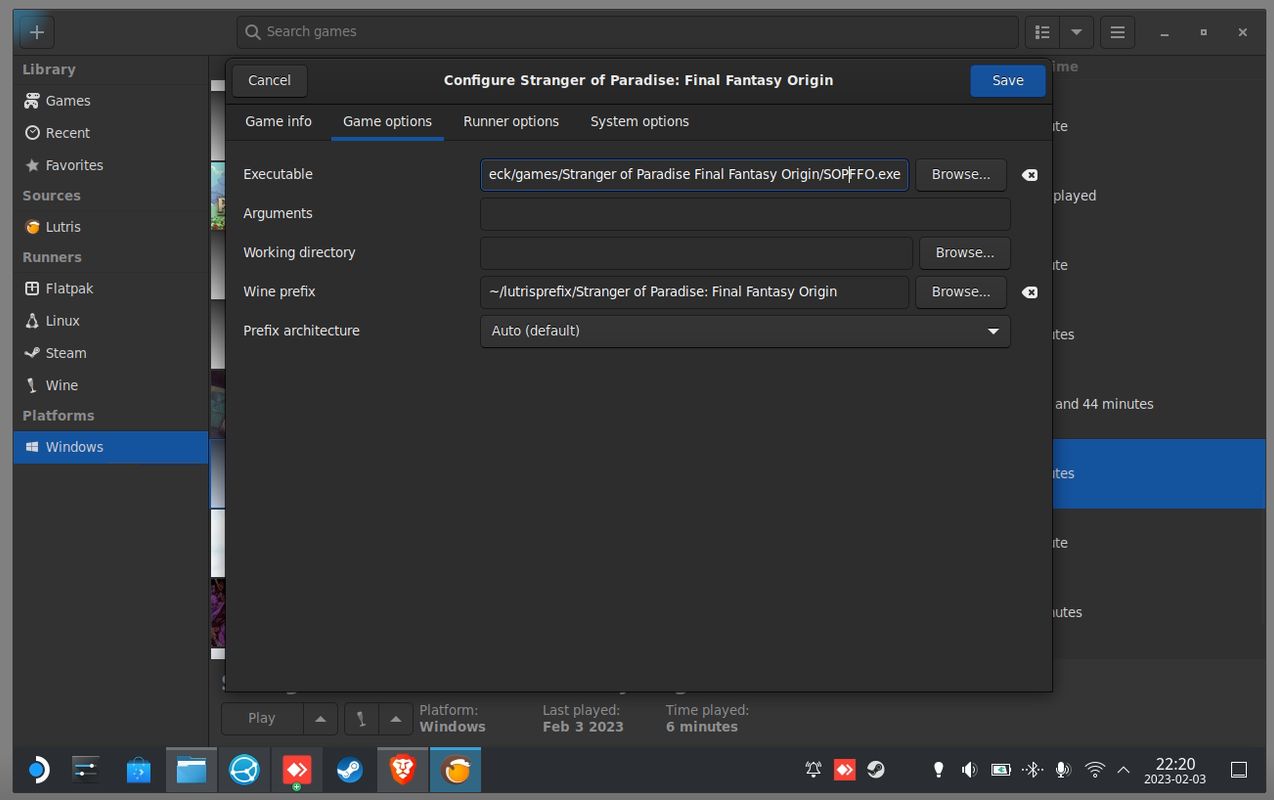Click the AnyDesk tray icon
The height and width of the screenshot is (800, 1274).
pyautogui.click(x=844, y=770)
